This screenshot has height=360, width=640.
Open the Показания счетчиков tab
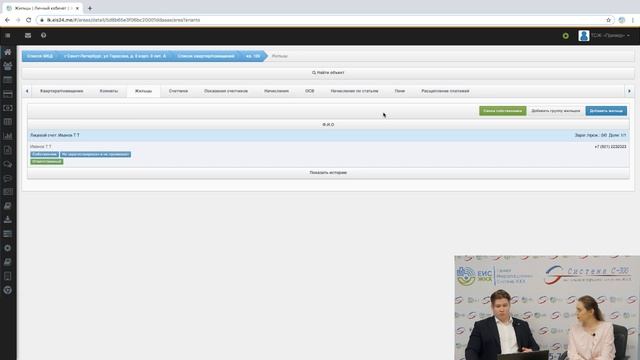[226, 91]
